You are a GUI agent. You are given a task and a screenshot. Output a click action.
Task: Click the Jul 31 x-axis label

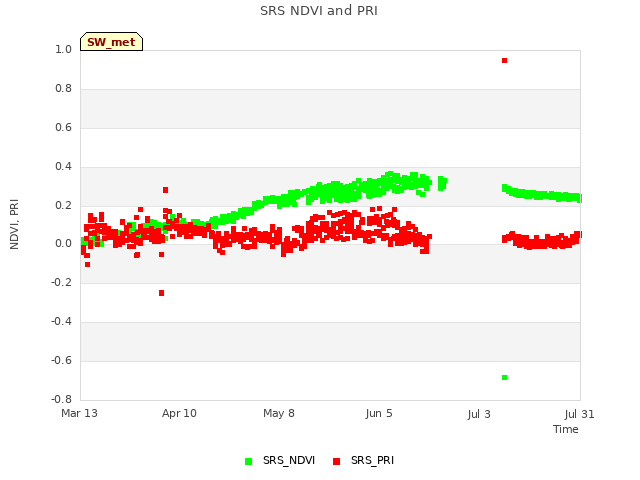point(579,414)
